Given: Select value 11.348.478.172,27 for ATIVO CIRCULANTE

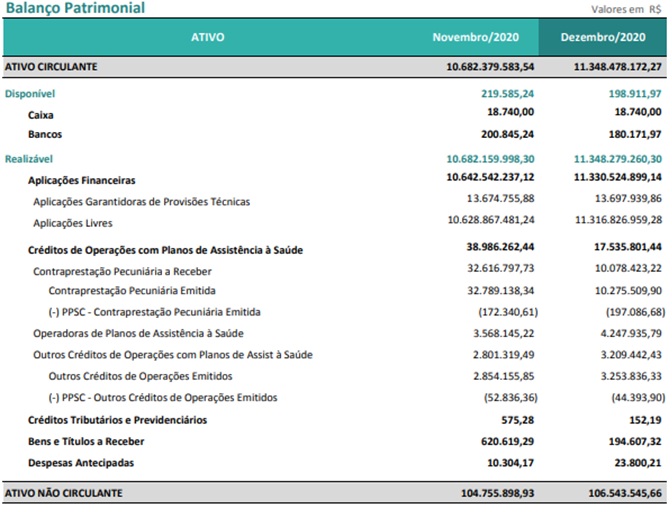Looking at the screenshot, I should pyautogui.click(x=618, y=67).
